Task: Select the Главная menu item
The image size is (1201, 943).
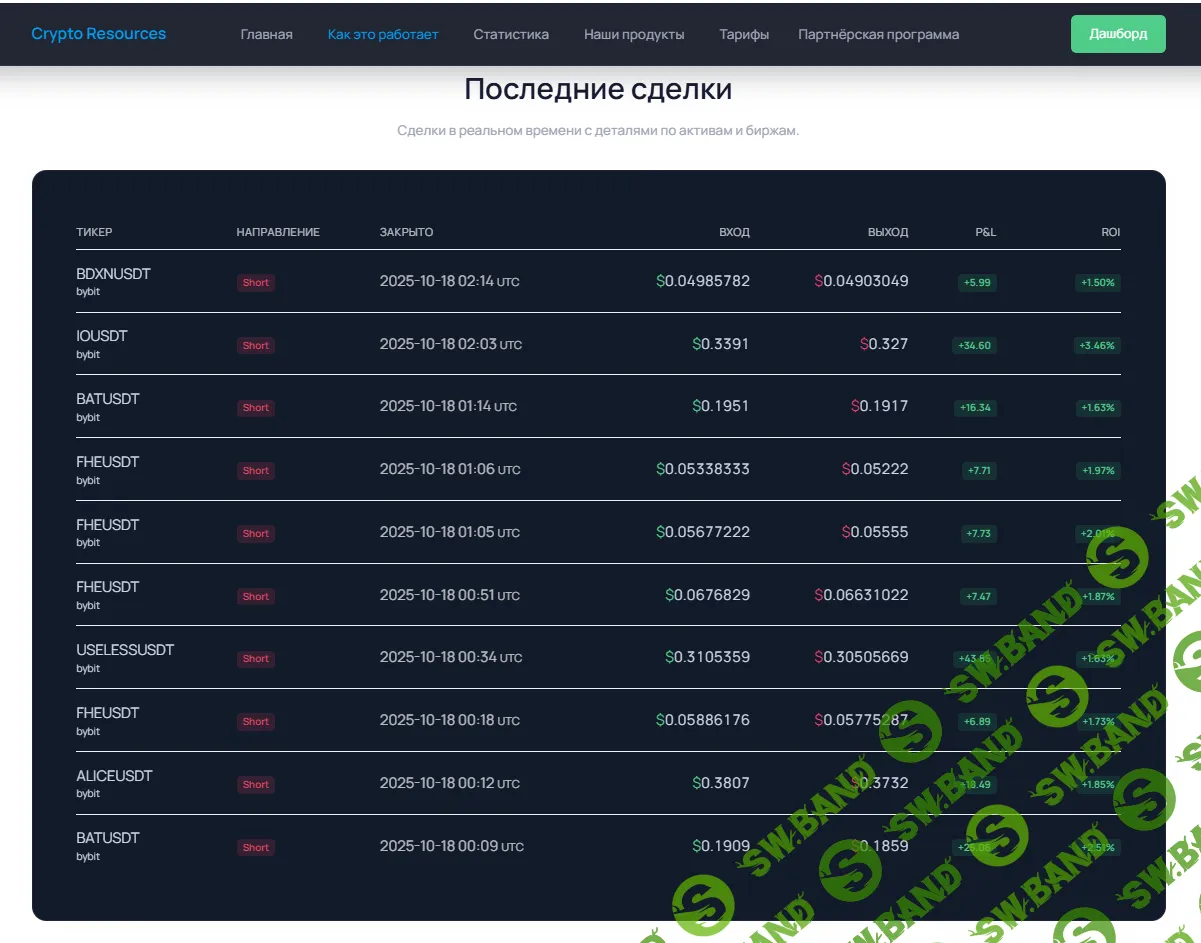Action: pos(265,33)
